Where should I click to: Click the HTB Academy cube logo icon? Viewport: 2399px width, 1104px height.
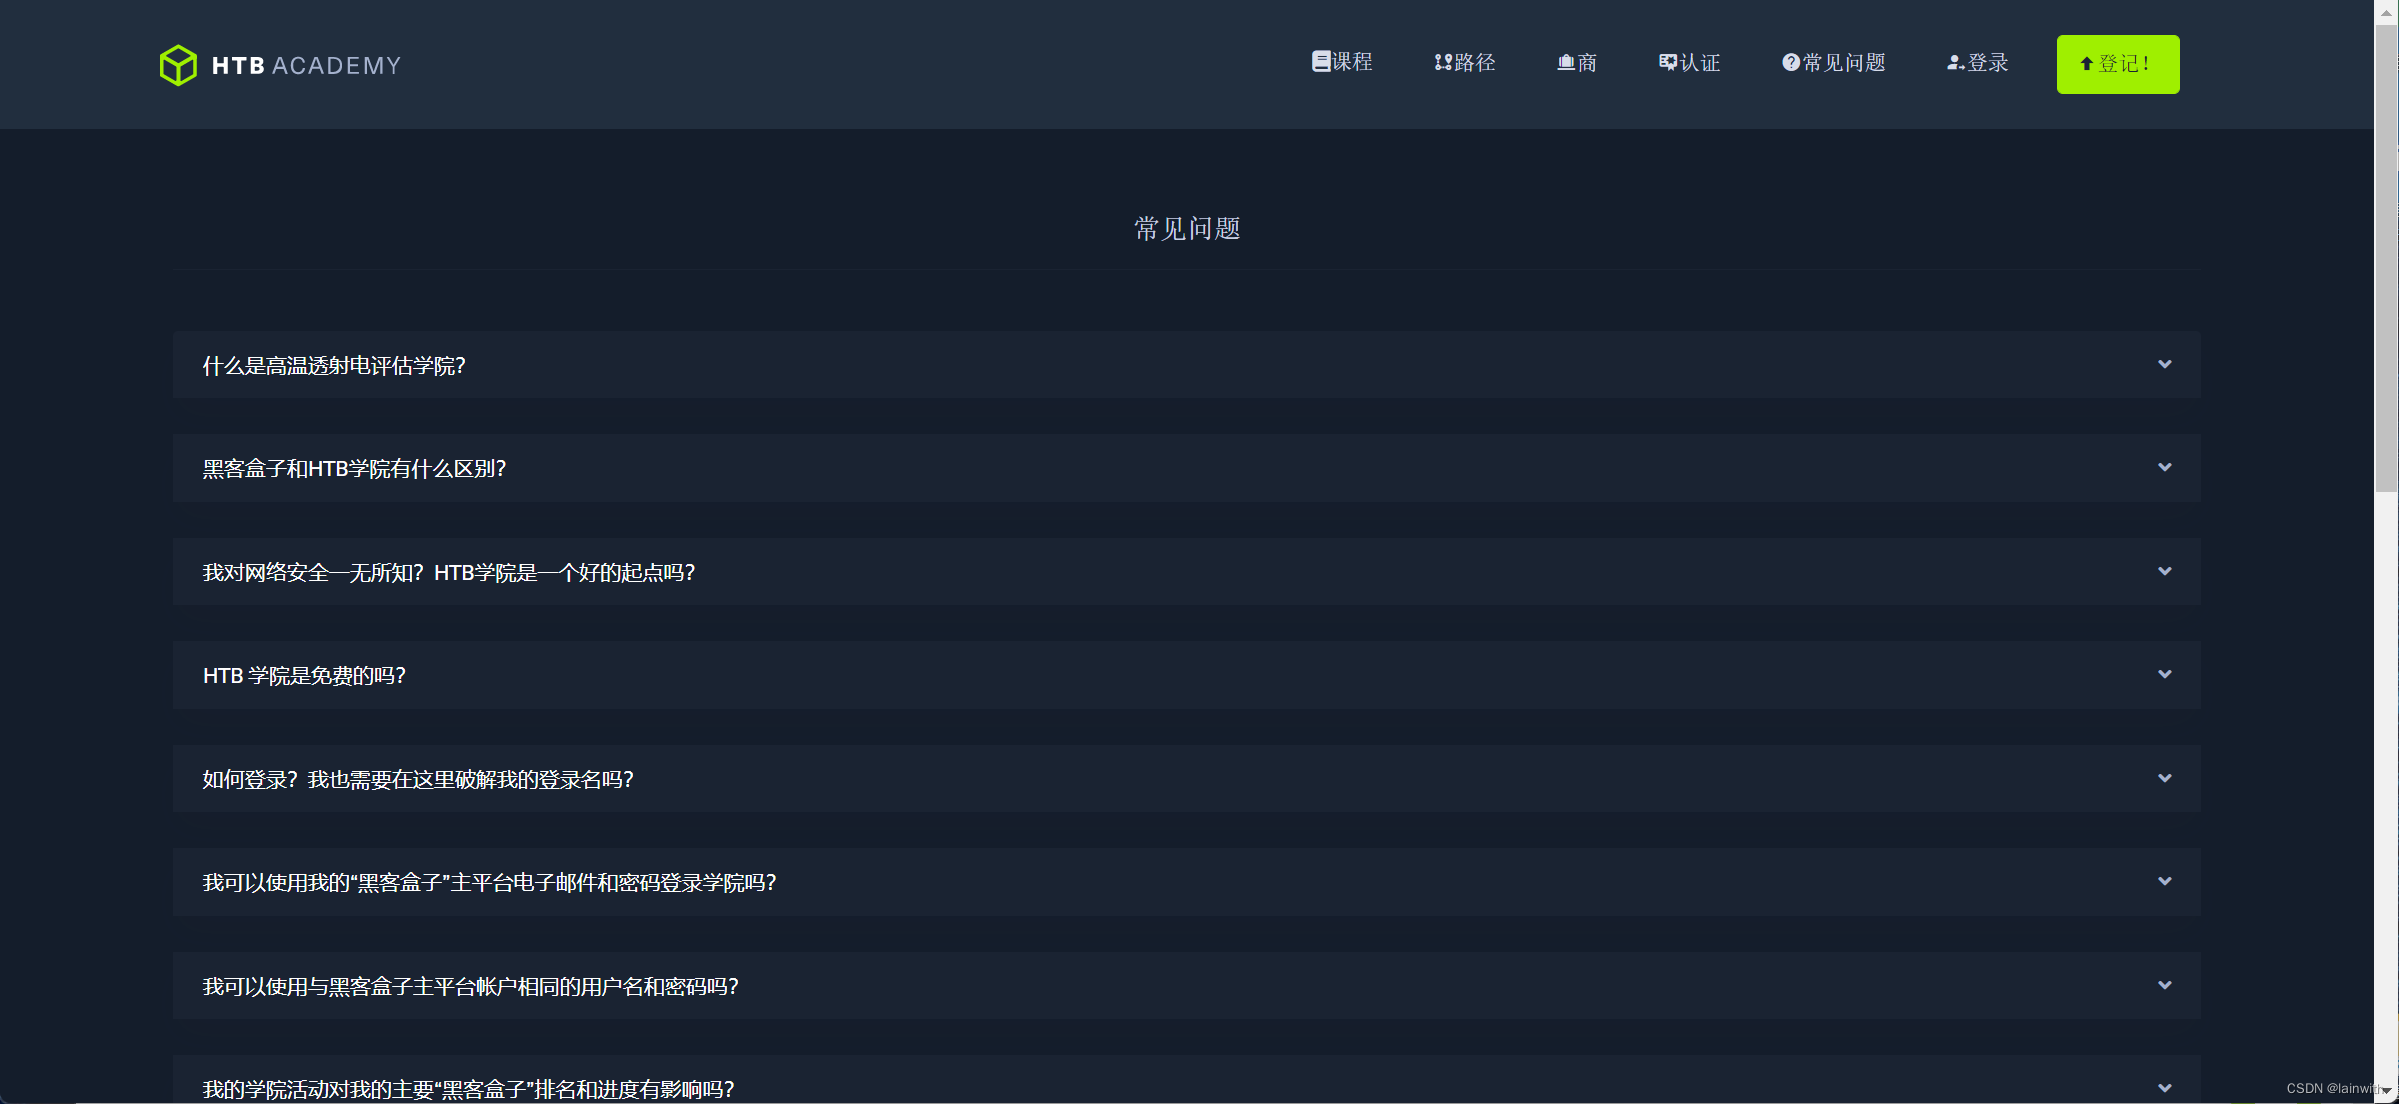tap(178, 65)
